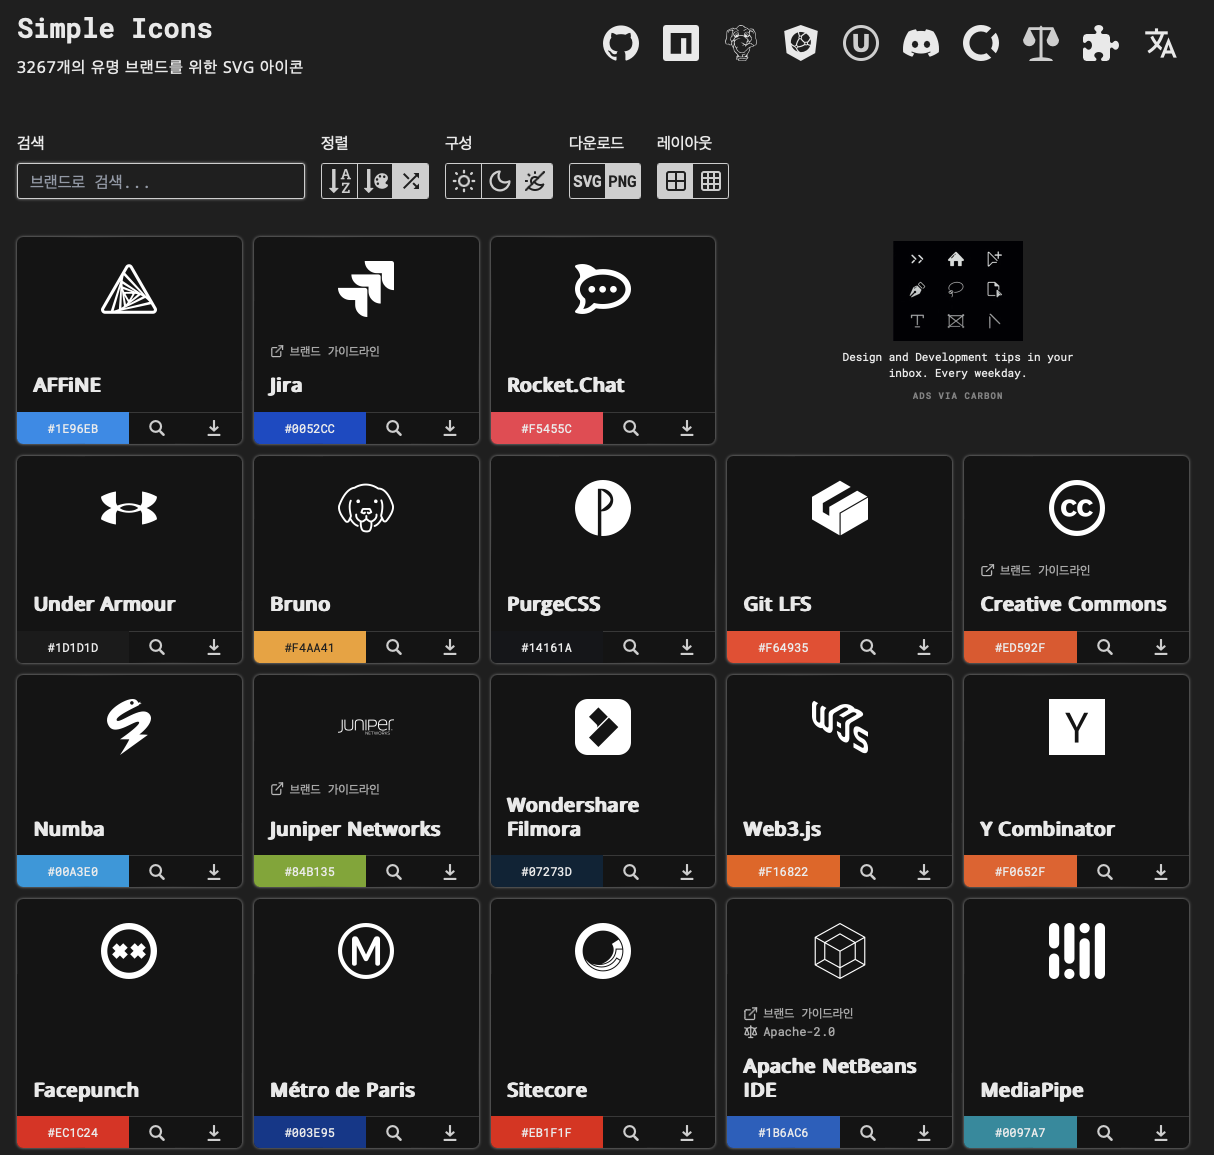The height and width of the screenshot is (1155, 1214).
Task: View Apache NetBeans IDE icon details
Action: tap(868, 1132)
